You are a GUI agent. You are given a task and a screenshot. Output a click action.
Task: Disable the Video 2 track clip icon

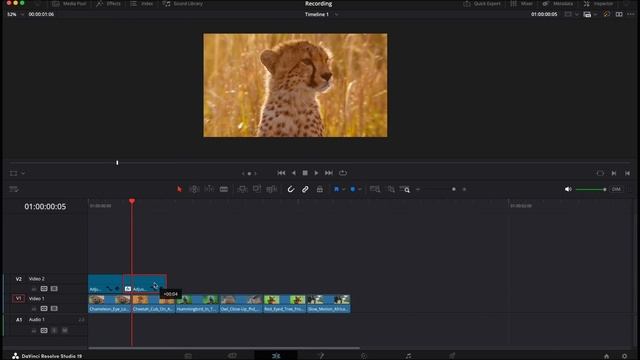coord(54,289)
